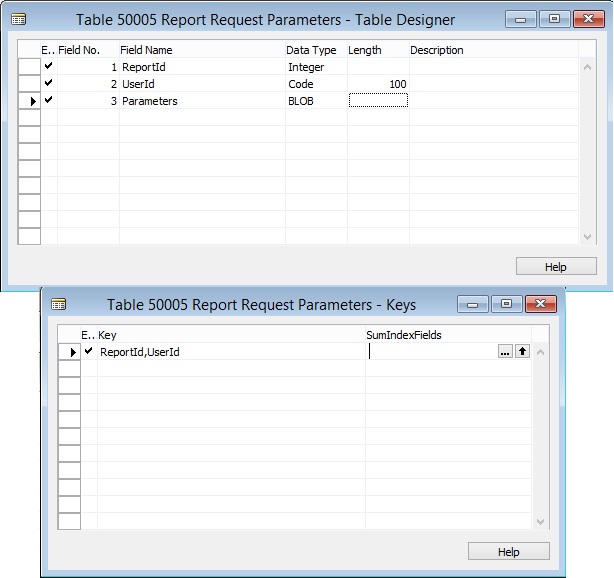The height and width of the screenshot is (578, 614).
Task: Select the row selector of ReportId row
Action: tap(29, 67)
